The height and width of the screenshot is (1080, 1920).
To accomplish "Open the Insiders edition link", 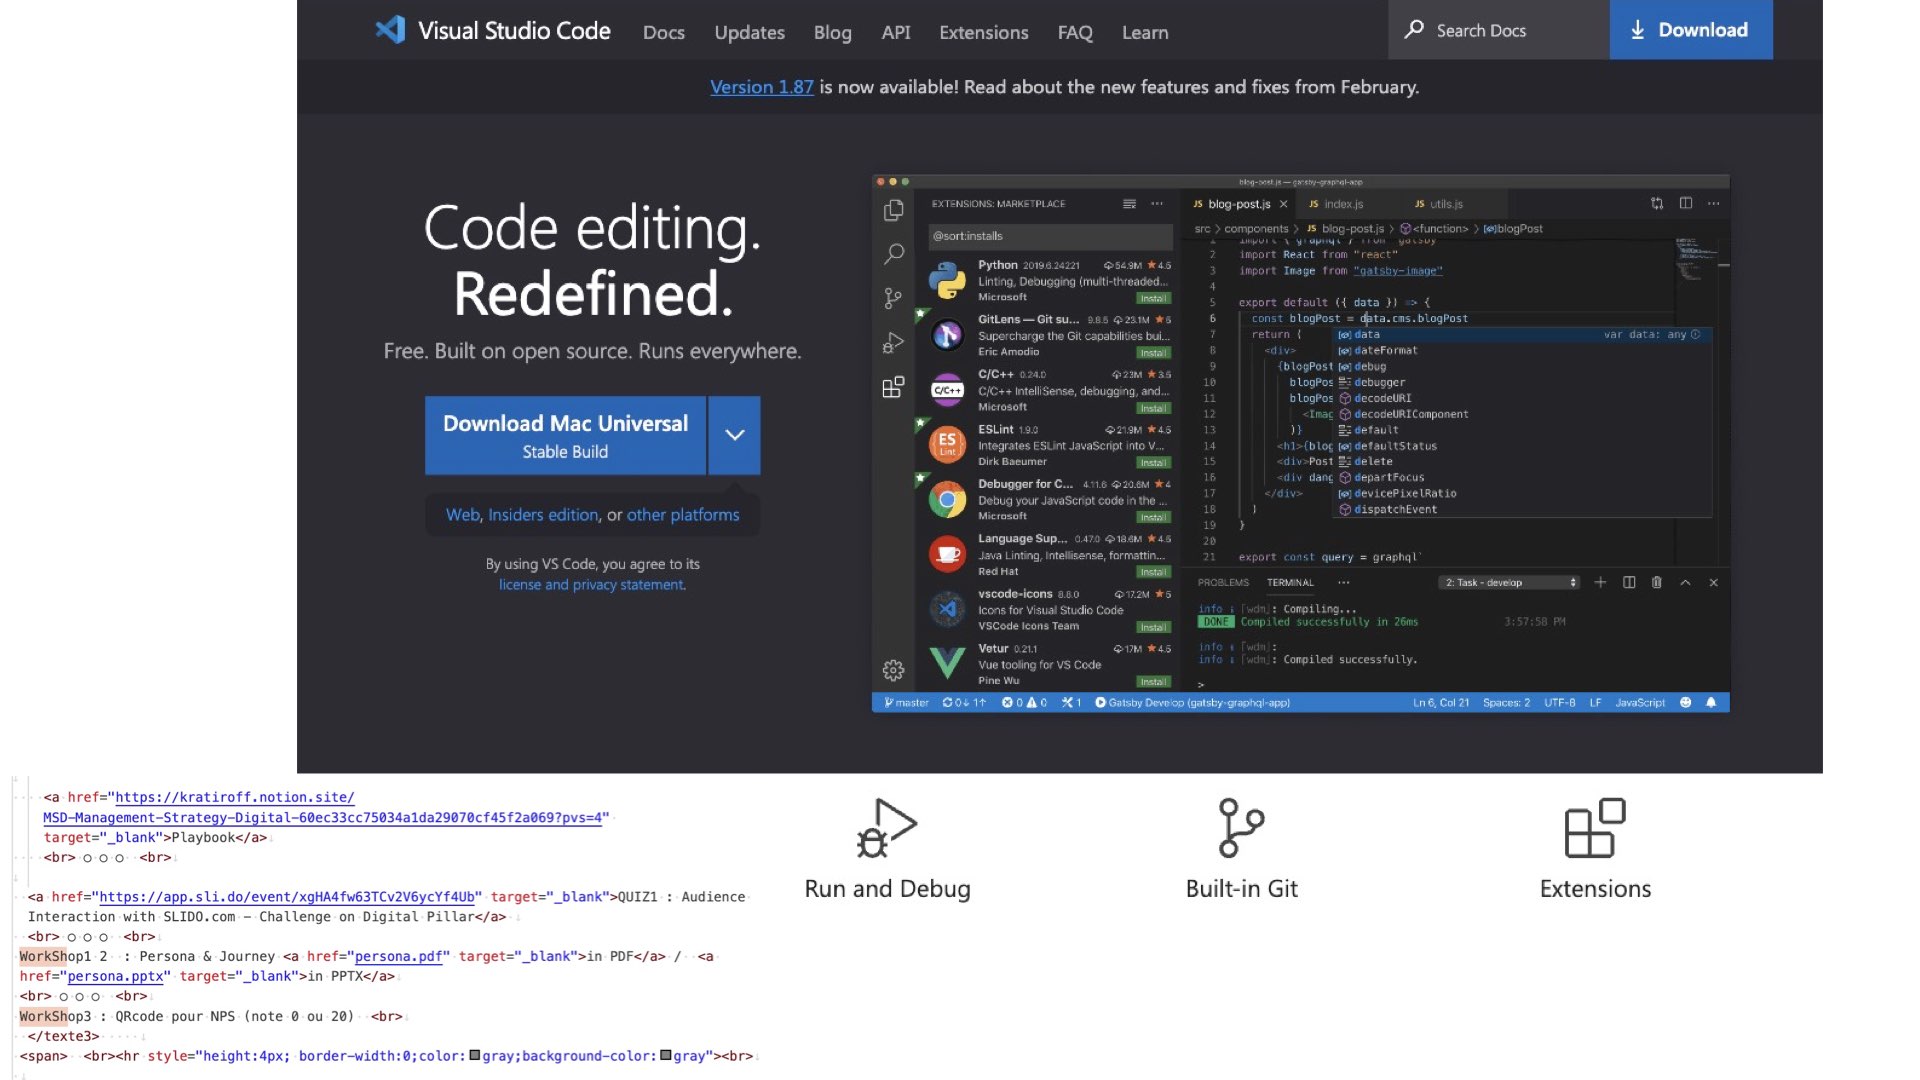I will [543, 515].
